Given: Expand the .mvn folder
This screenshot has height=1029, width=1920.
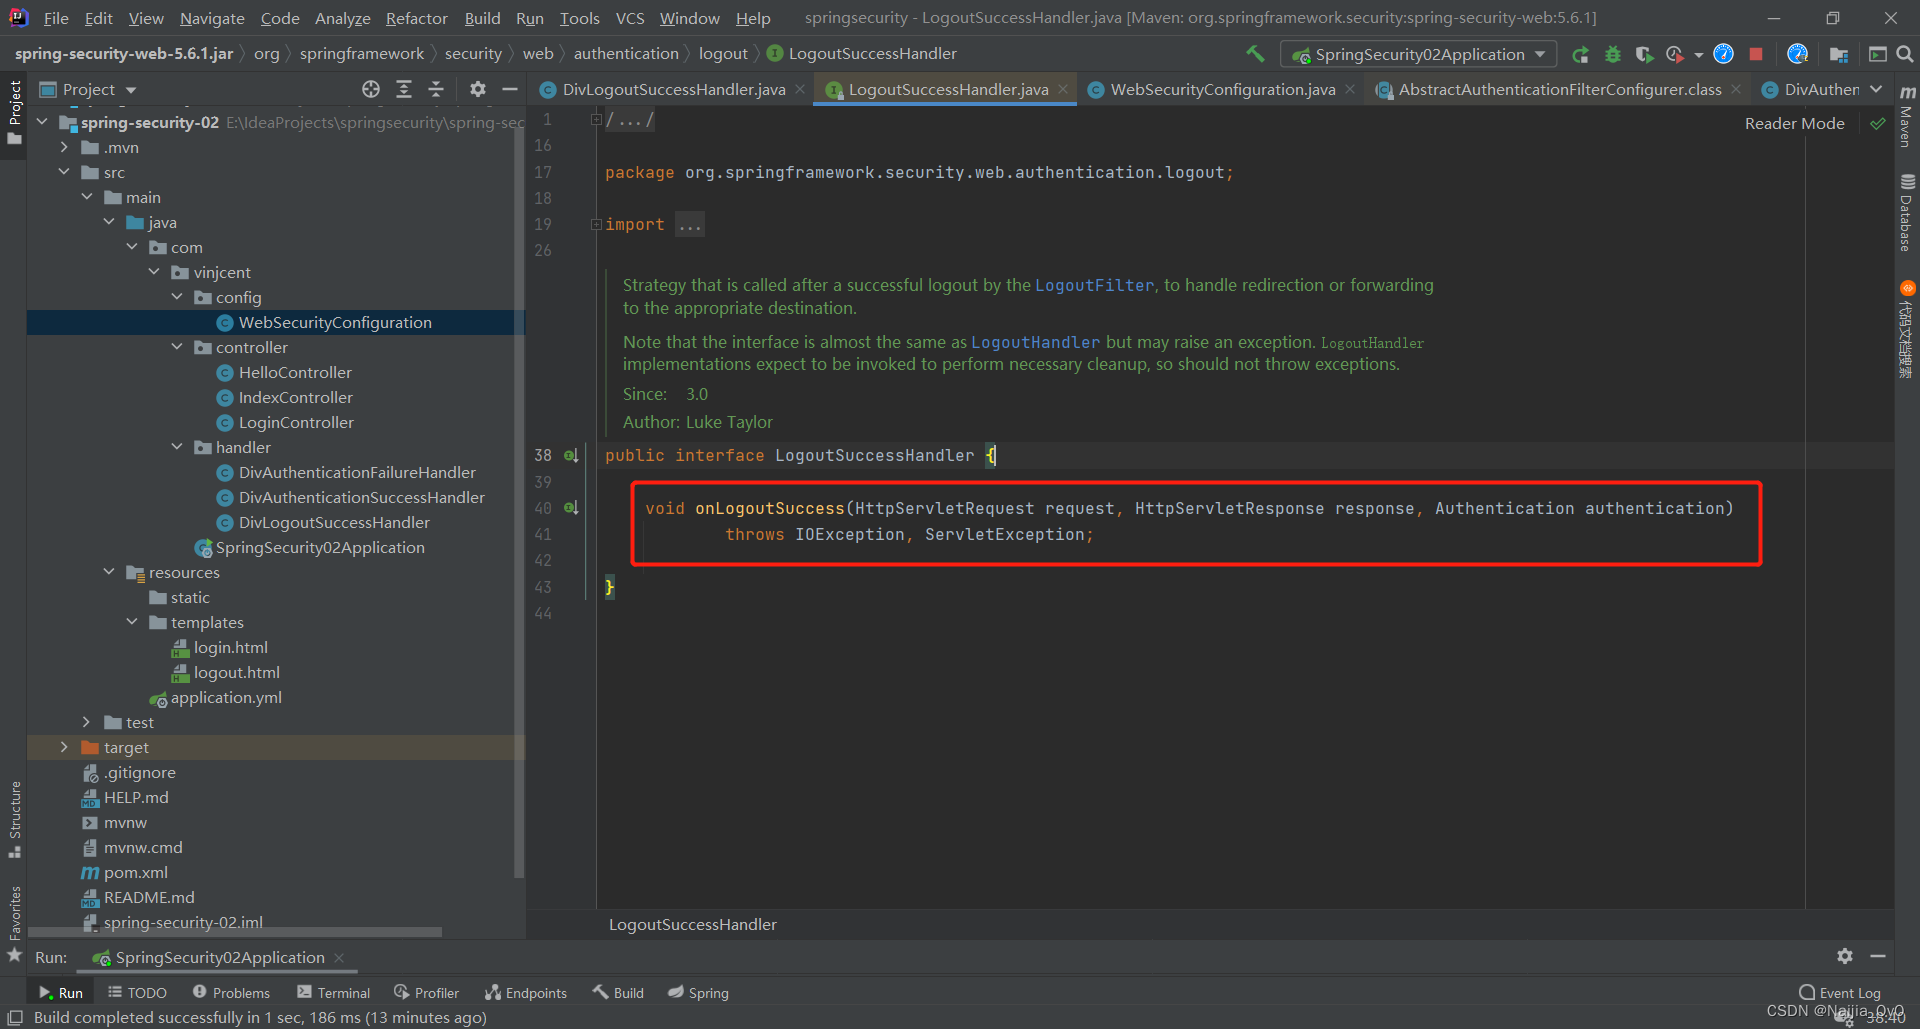Looking at the screenshot, I should 64,147.
